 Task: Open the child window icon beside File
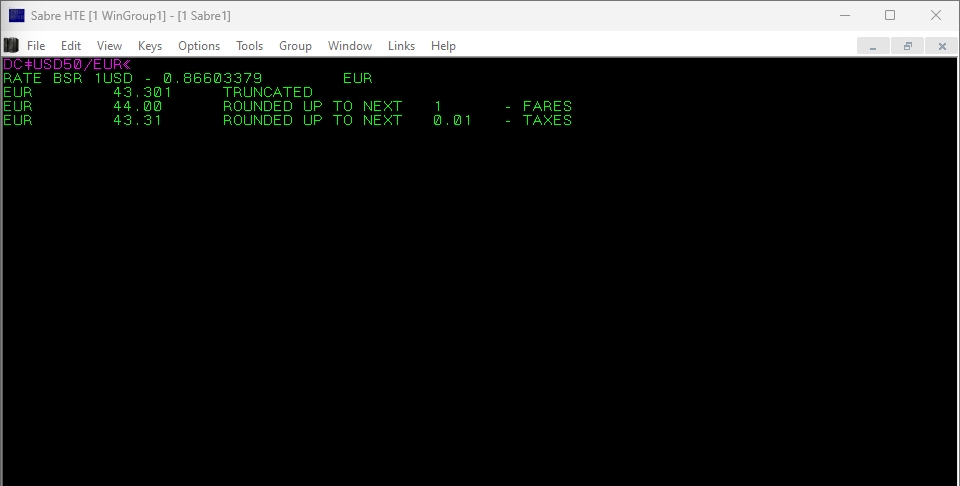click(12, 45)
